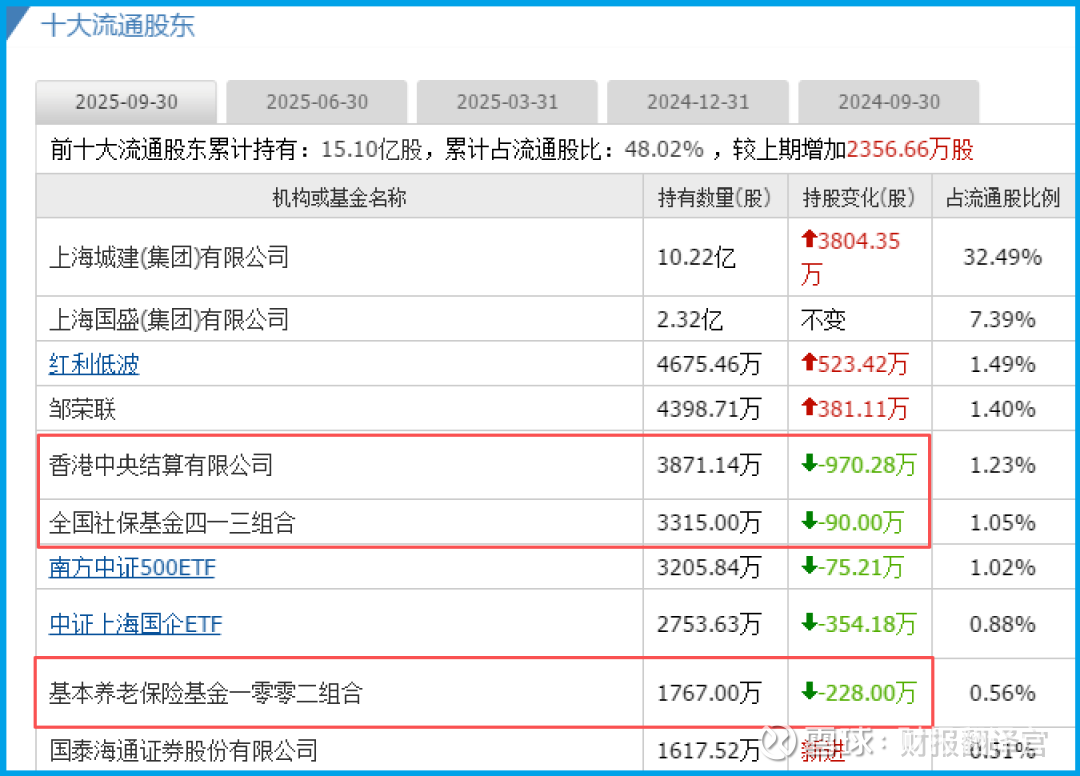Click the 32.49% ratio cell
The width and height of the screenshot is (1080, 776).
(1002, 258)
